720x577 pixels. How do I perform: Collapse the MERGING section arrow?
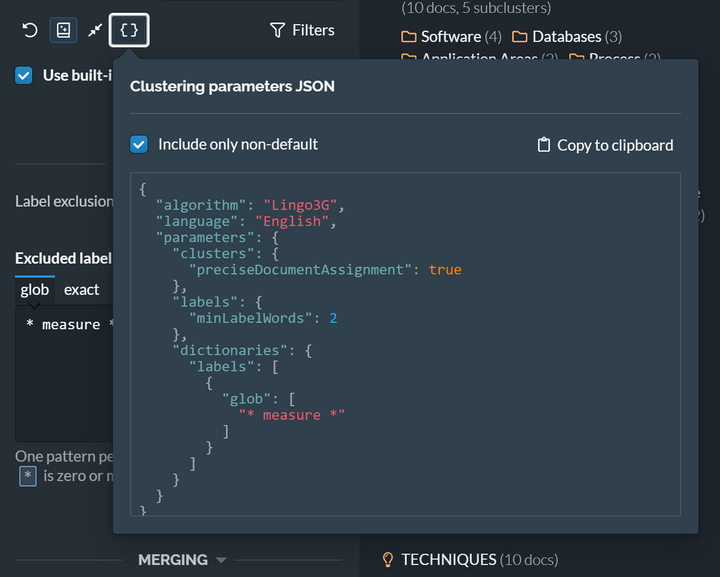tap(221, 560)
